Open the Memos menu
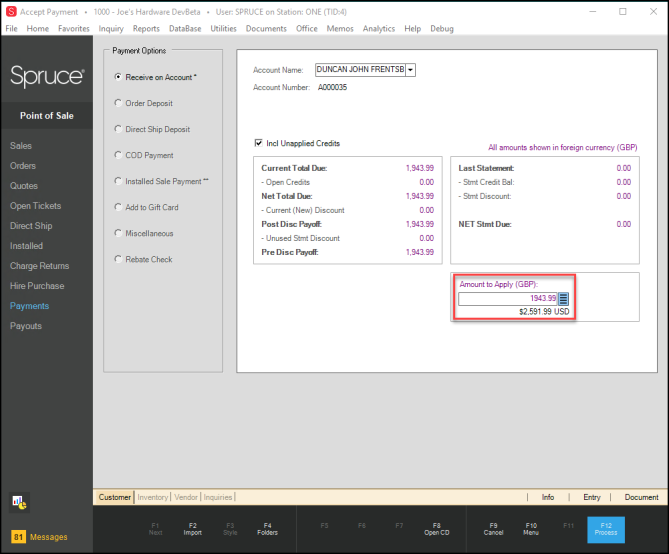Image resolution: width=669 pixels, height=554 pixels. coord(340,29)
